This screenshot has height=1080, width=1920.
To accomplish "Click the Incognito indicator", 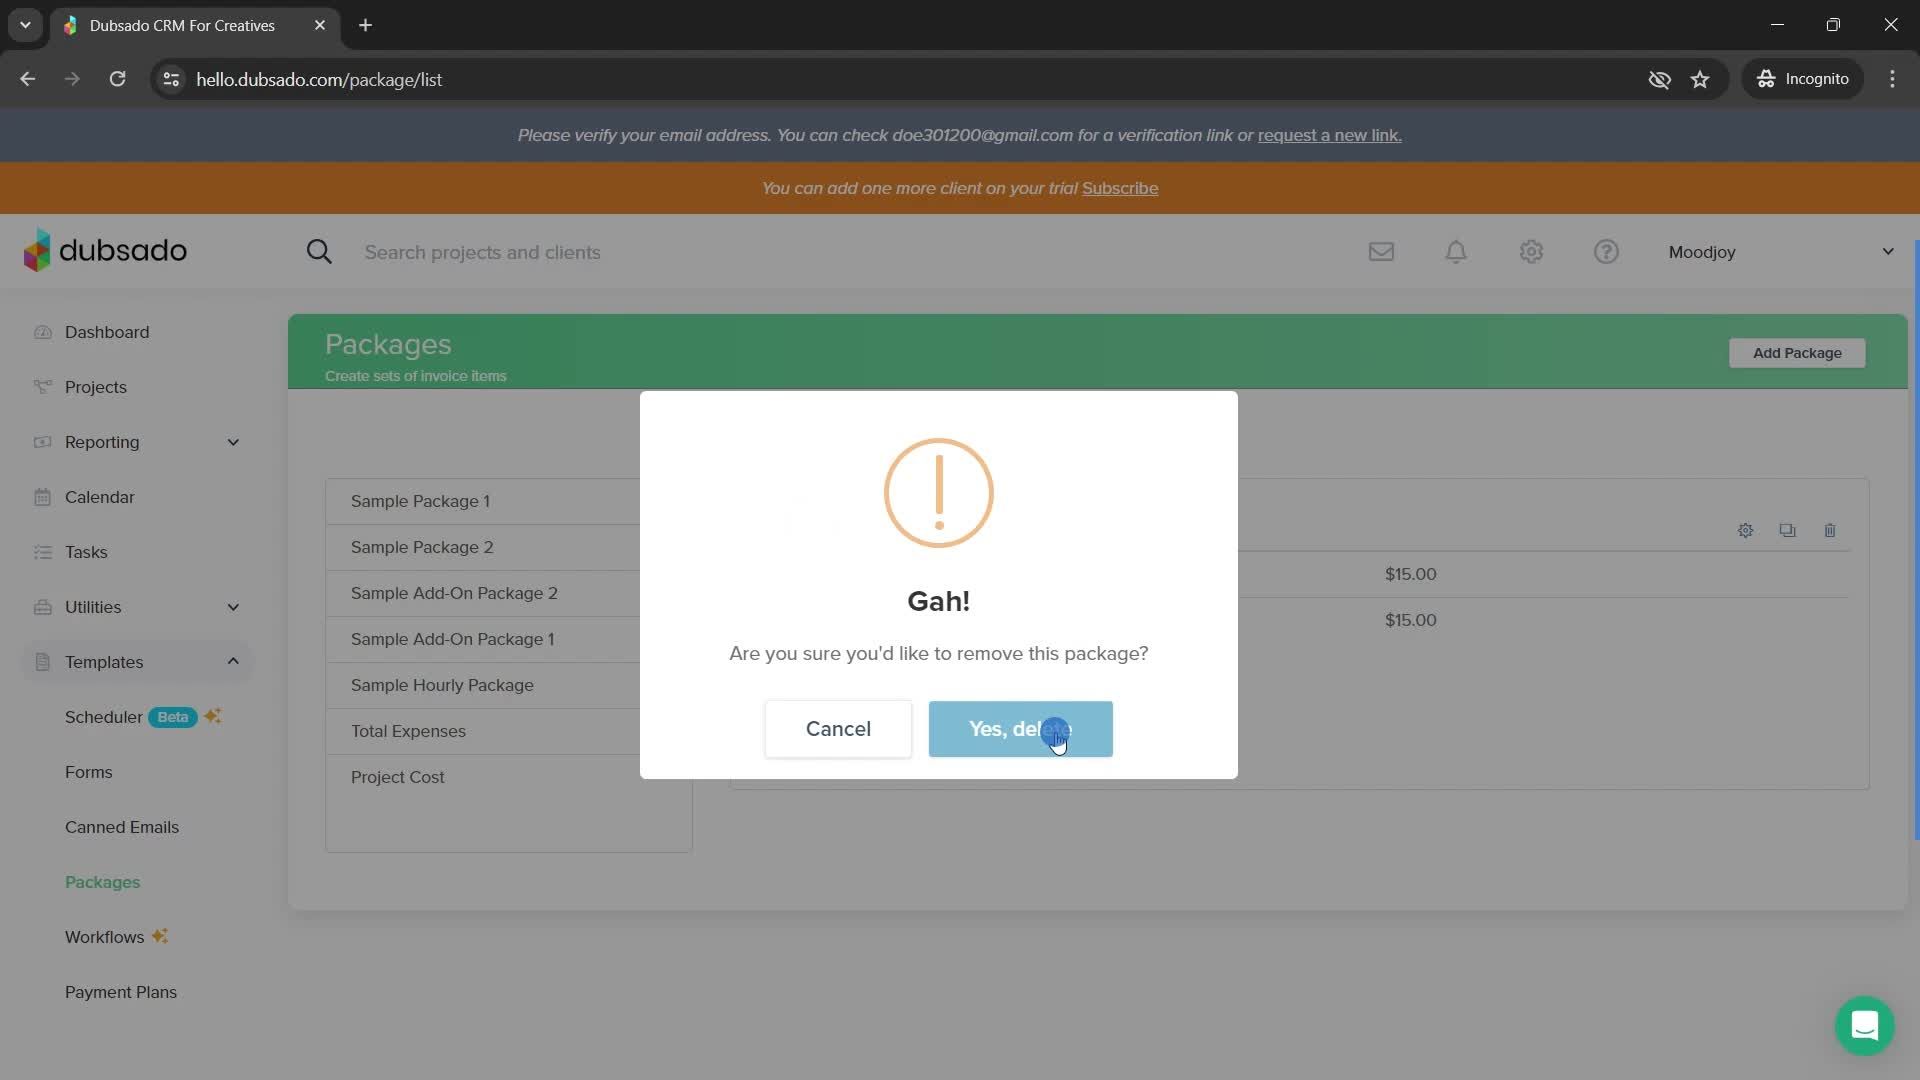I will click(x=1803, y=79).
